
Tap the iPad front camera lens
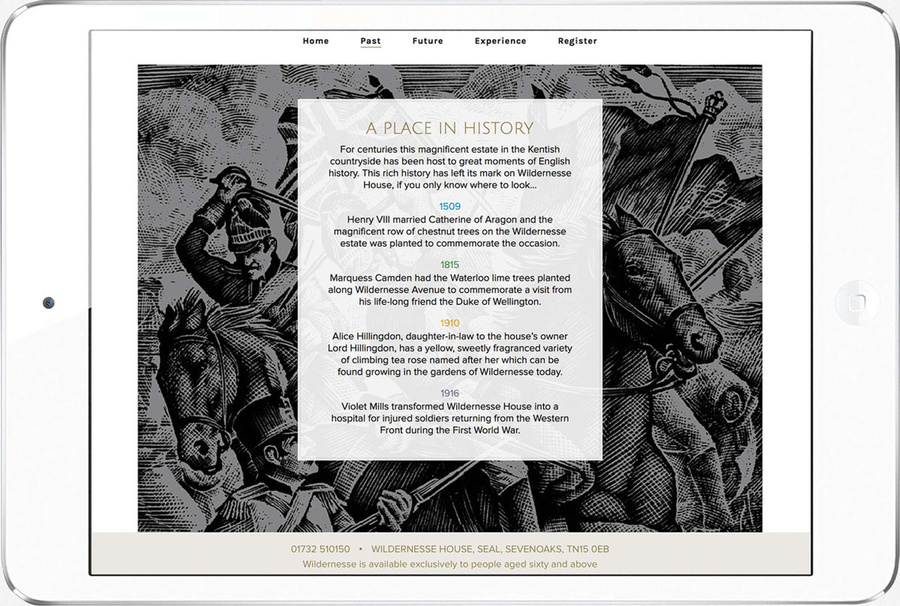tap(48, 303)
